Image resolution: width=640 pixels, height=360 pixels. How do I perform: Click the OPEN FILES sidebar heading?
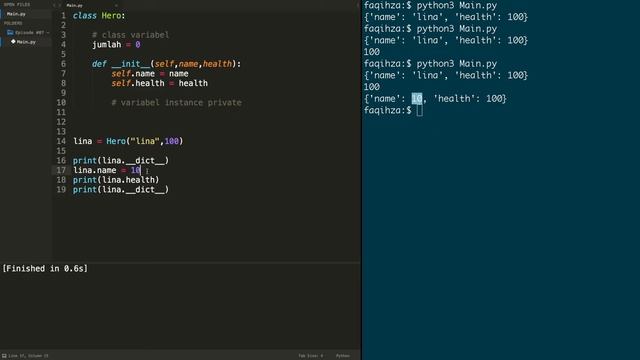pos(17,4)
